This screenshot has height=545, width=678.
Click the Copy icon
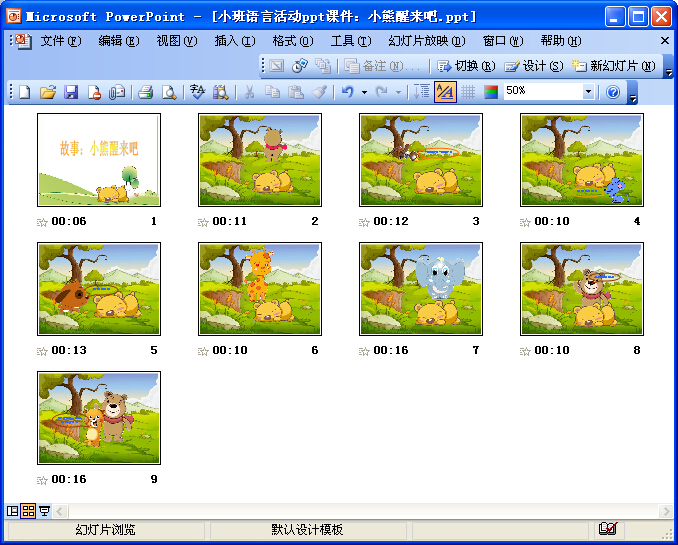(272, 92)
